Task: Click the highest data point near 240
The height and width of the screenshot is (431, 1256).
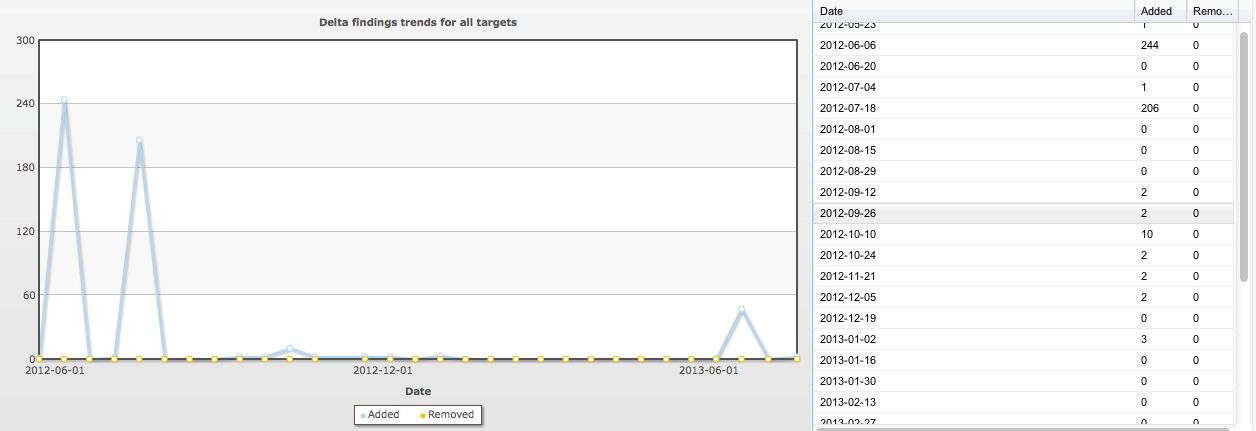Action: (x=64, y=100)
